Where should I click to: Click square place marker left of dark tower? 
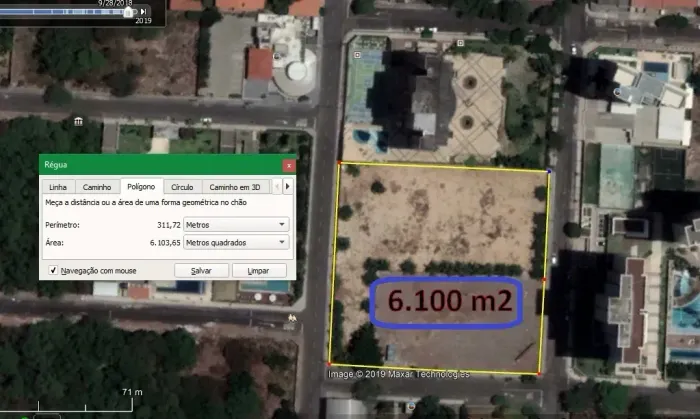click(x=357, y=55)
